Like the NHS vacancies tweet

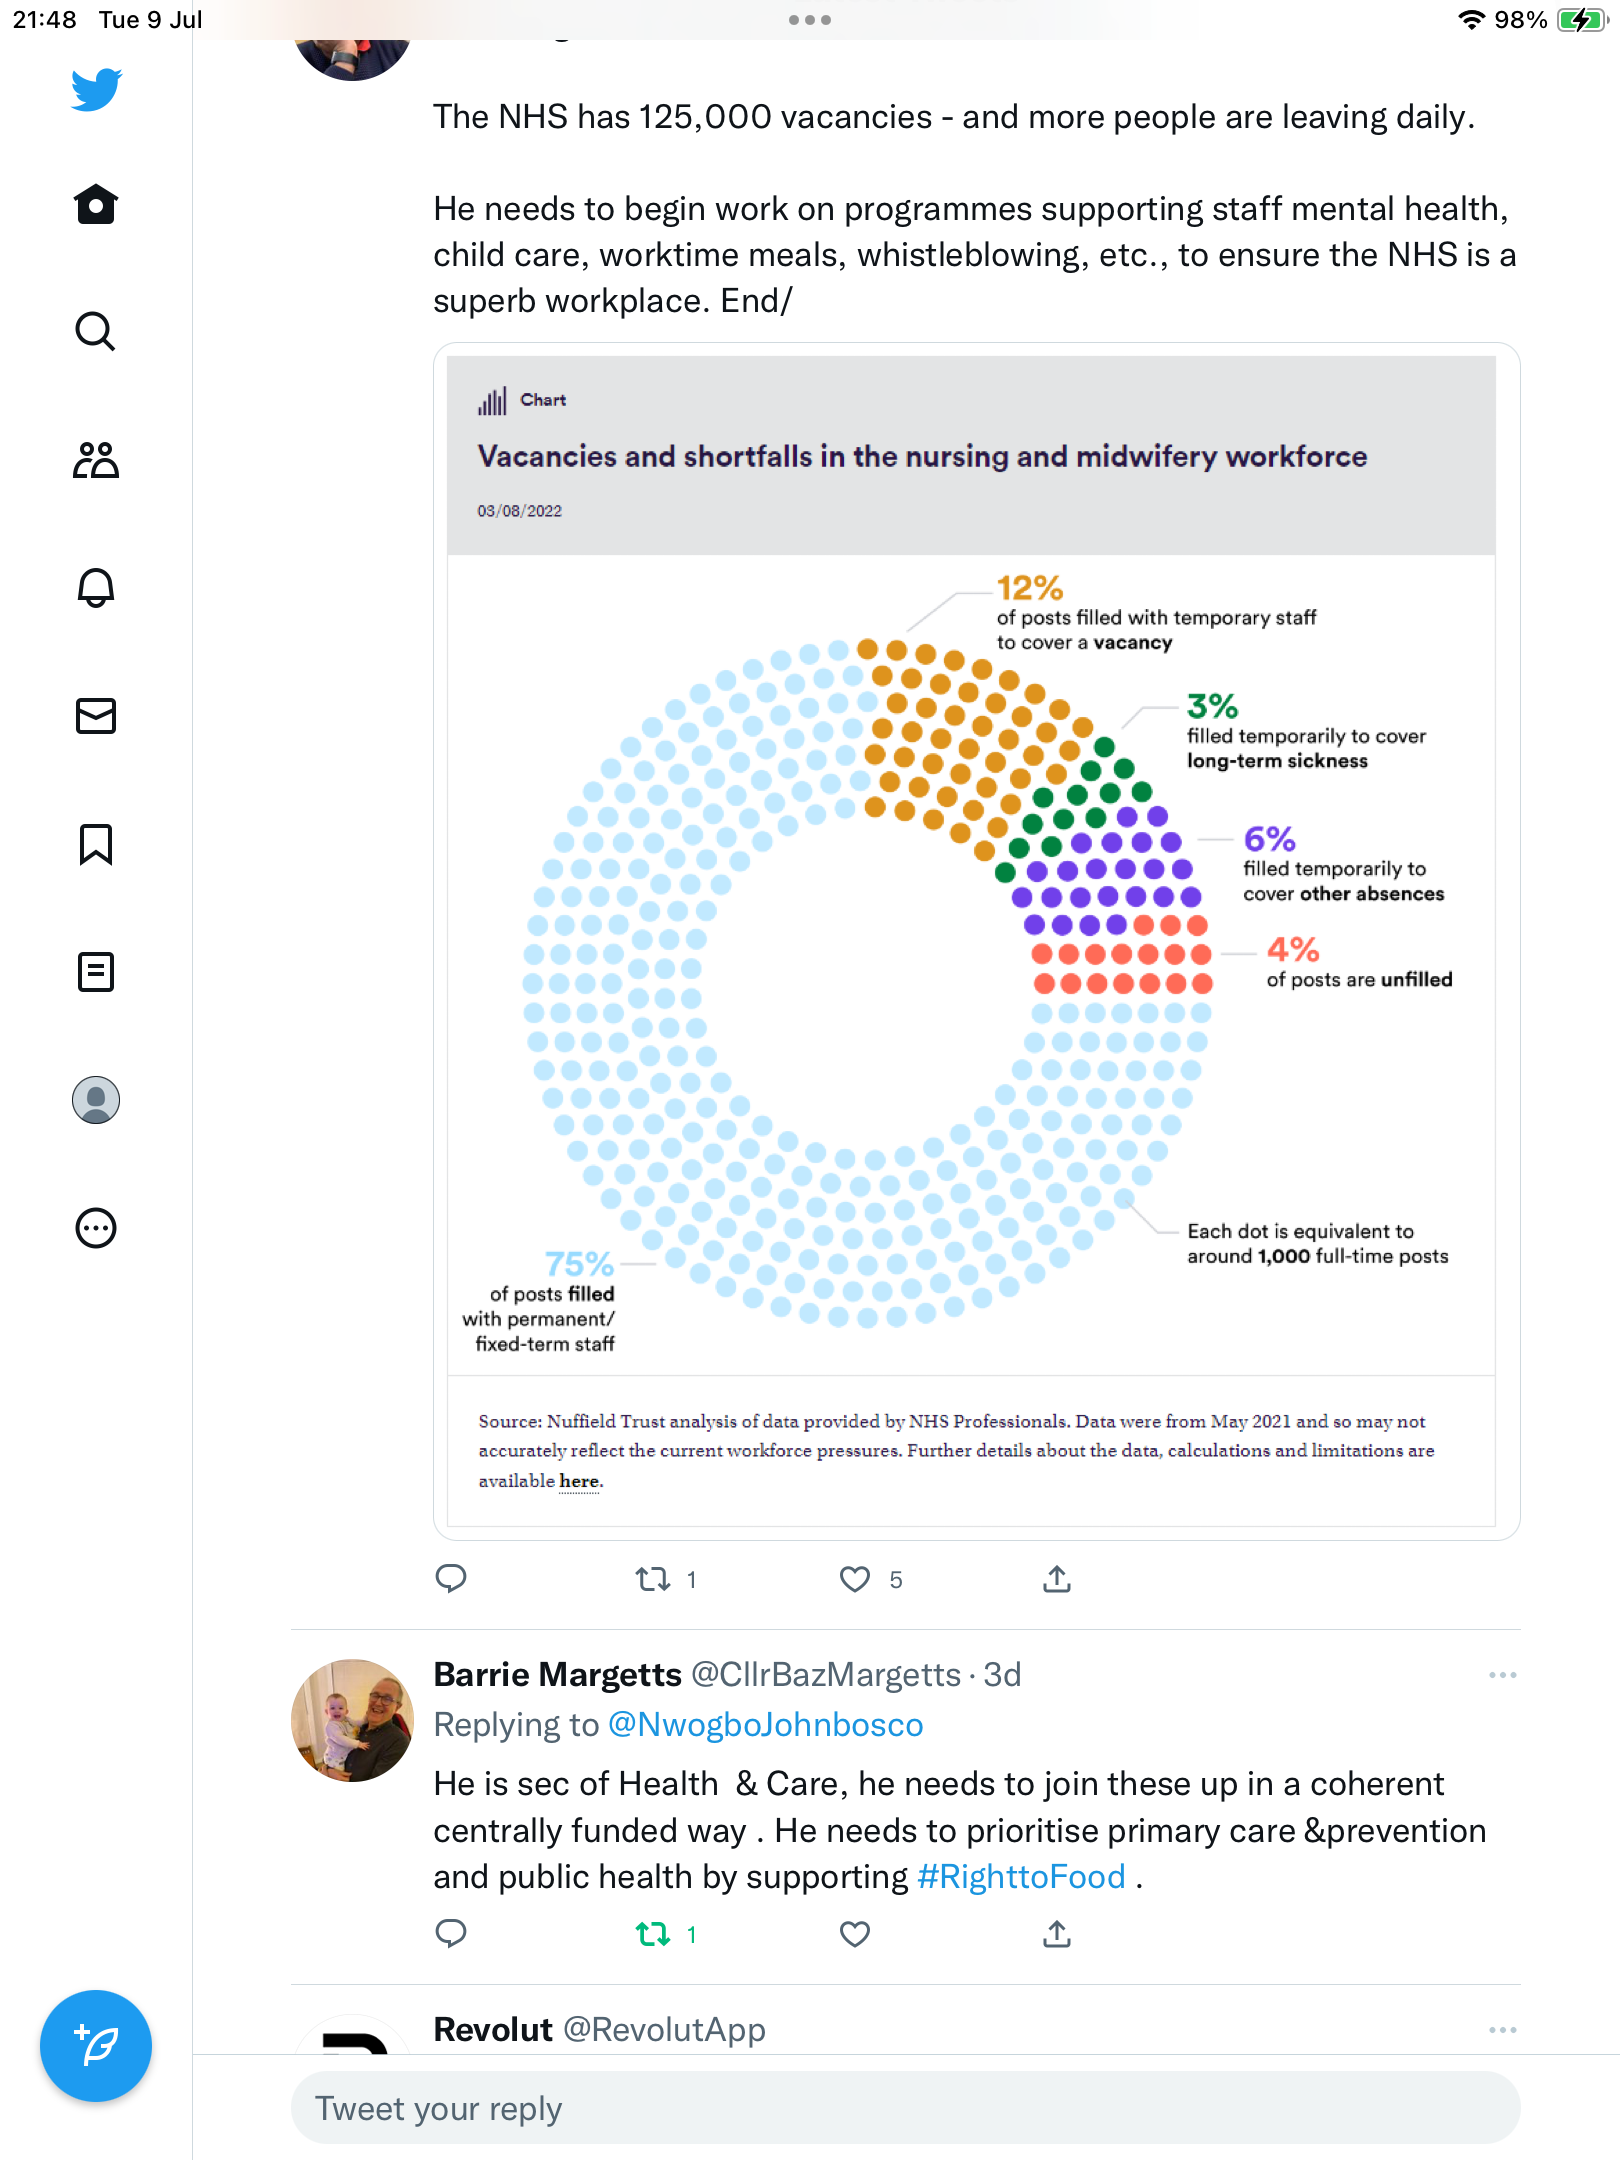(855, 1580)
